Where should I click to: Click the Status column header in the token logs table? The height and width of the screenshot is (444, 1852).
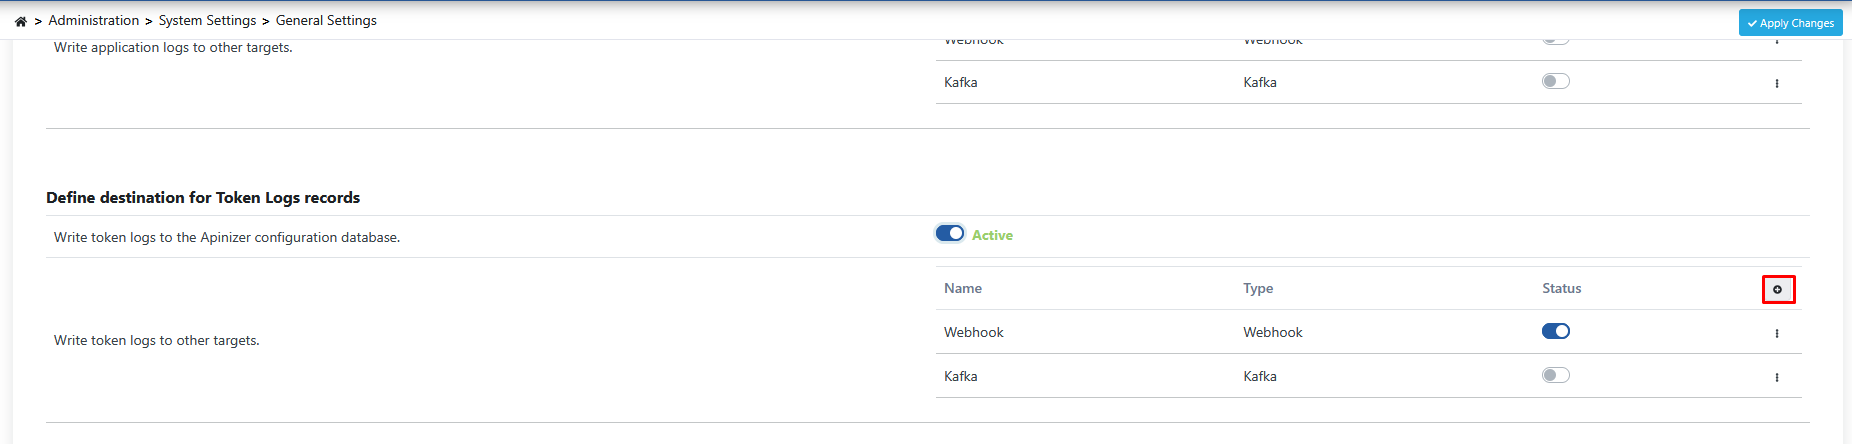pyautogui.click(x=1562, y=289)
